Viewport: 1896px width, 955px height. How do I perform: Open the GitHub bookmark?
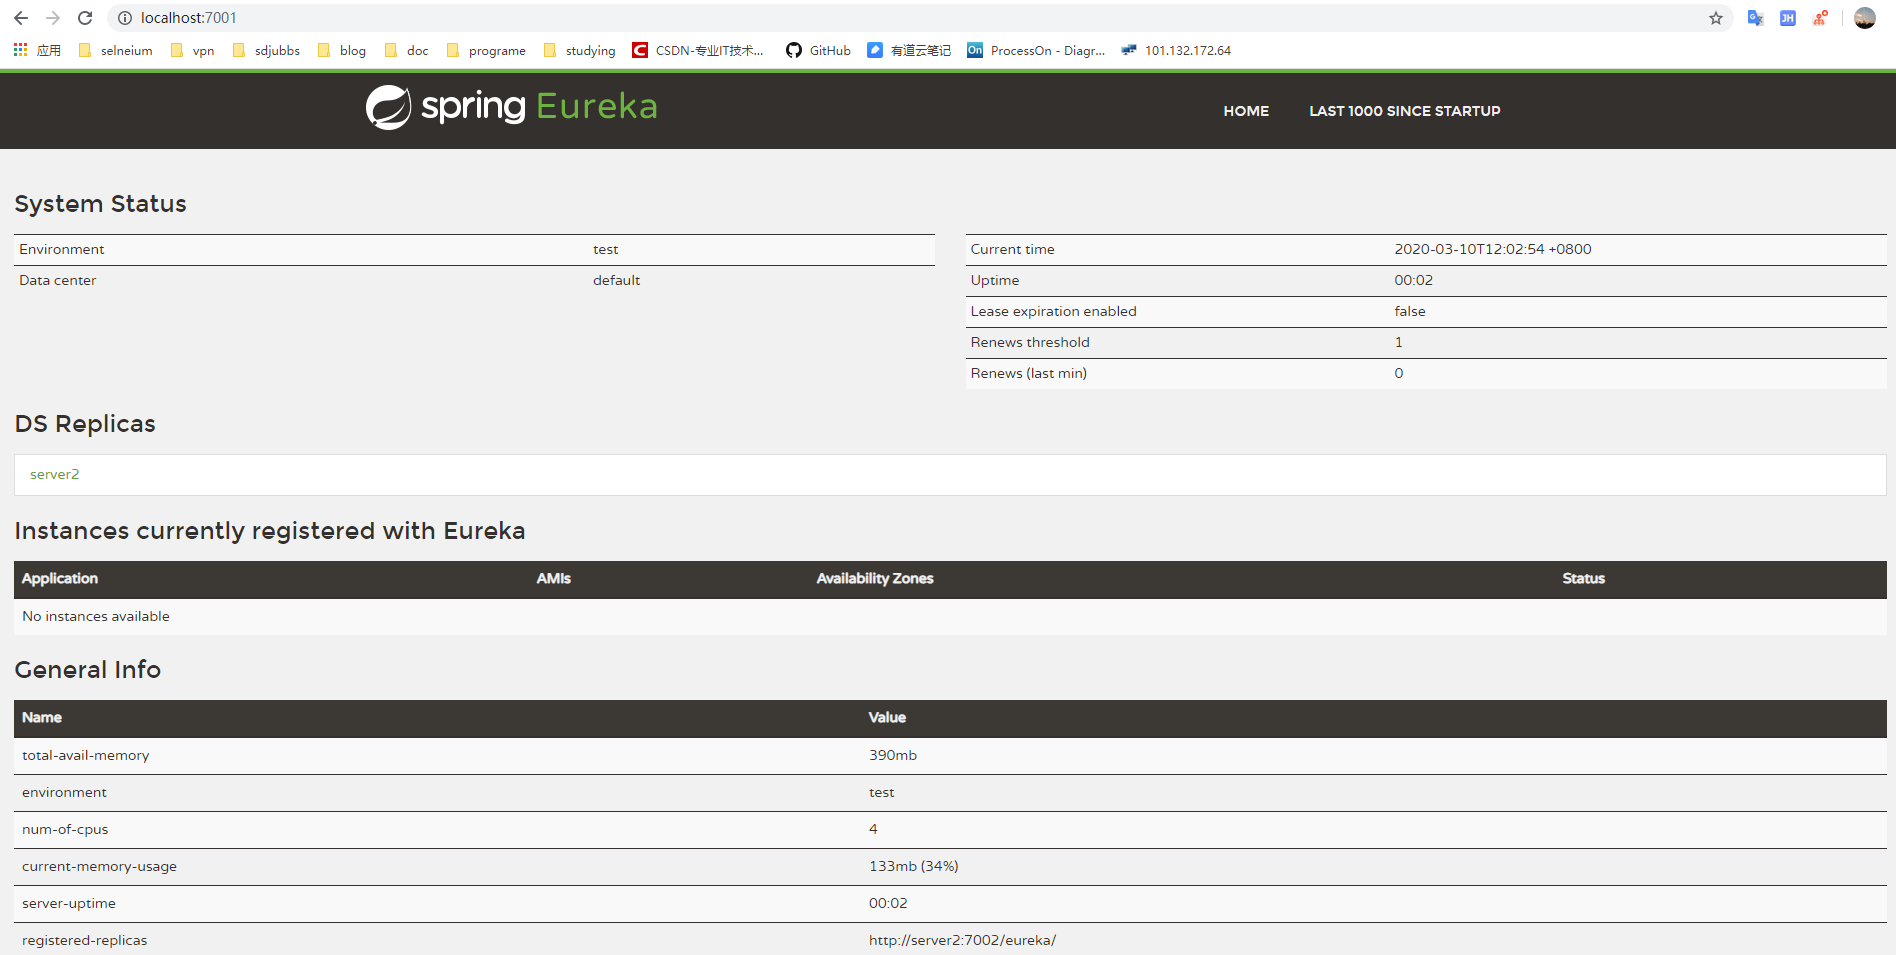818,50
